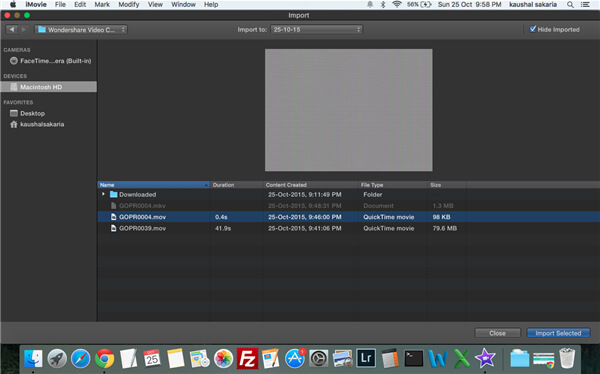Open the Modify menu

129,5
